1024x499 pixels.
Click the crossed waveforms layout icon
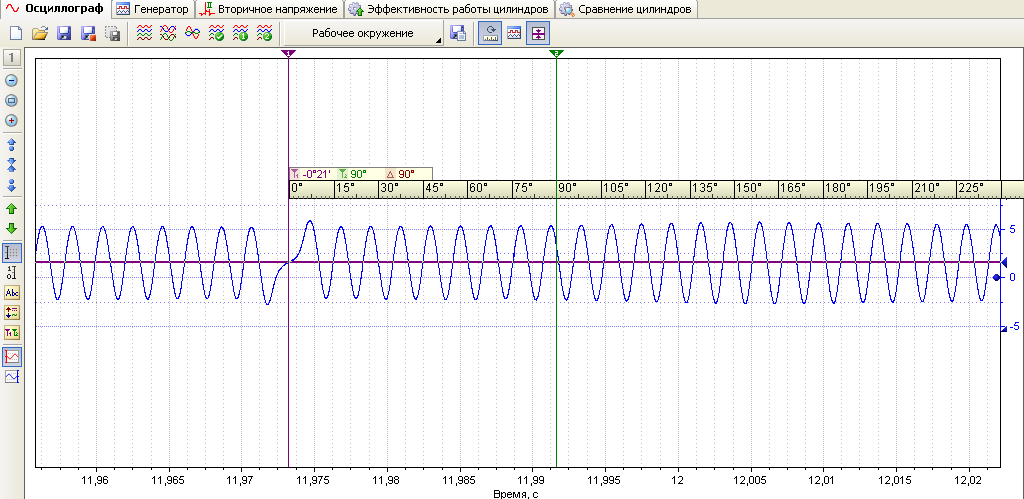pos(168,33)
